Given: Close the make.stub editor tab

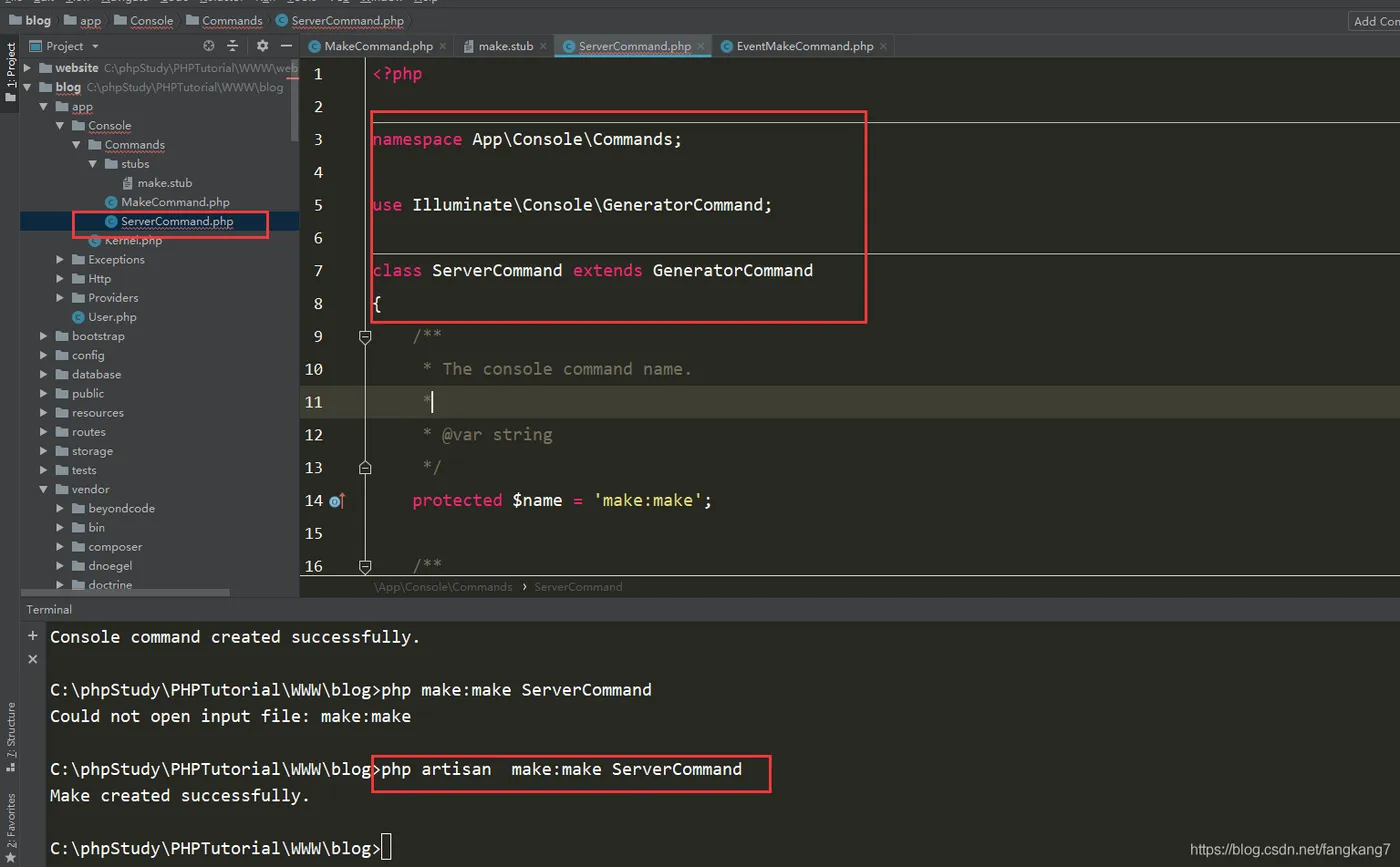Looking at the screenshot, I should pyautogui.click(x=543, y=46).
